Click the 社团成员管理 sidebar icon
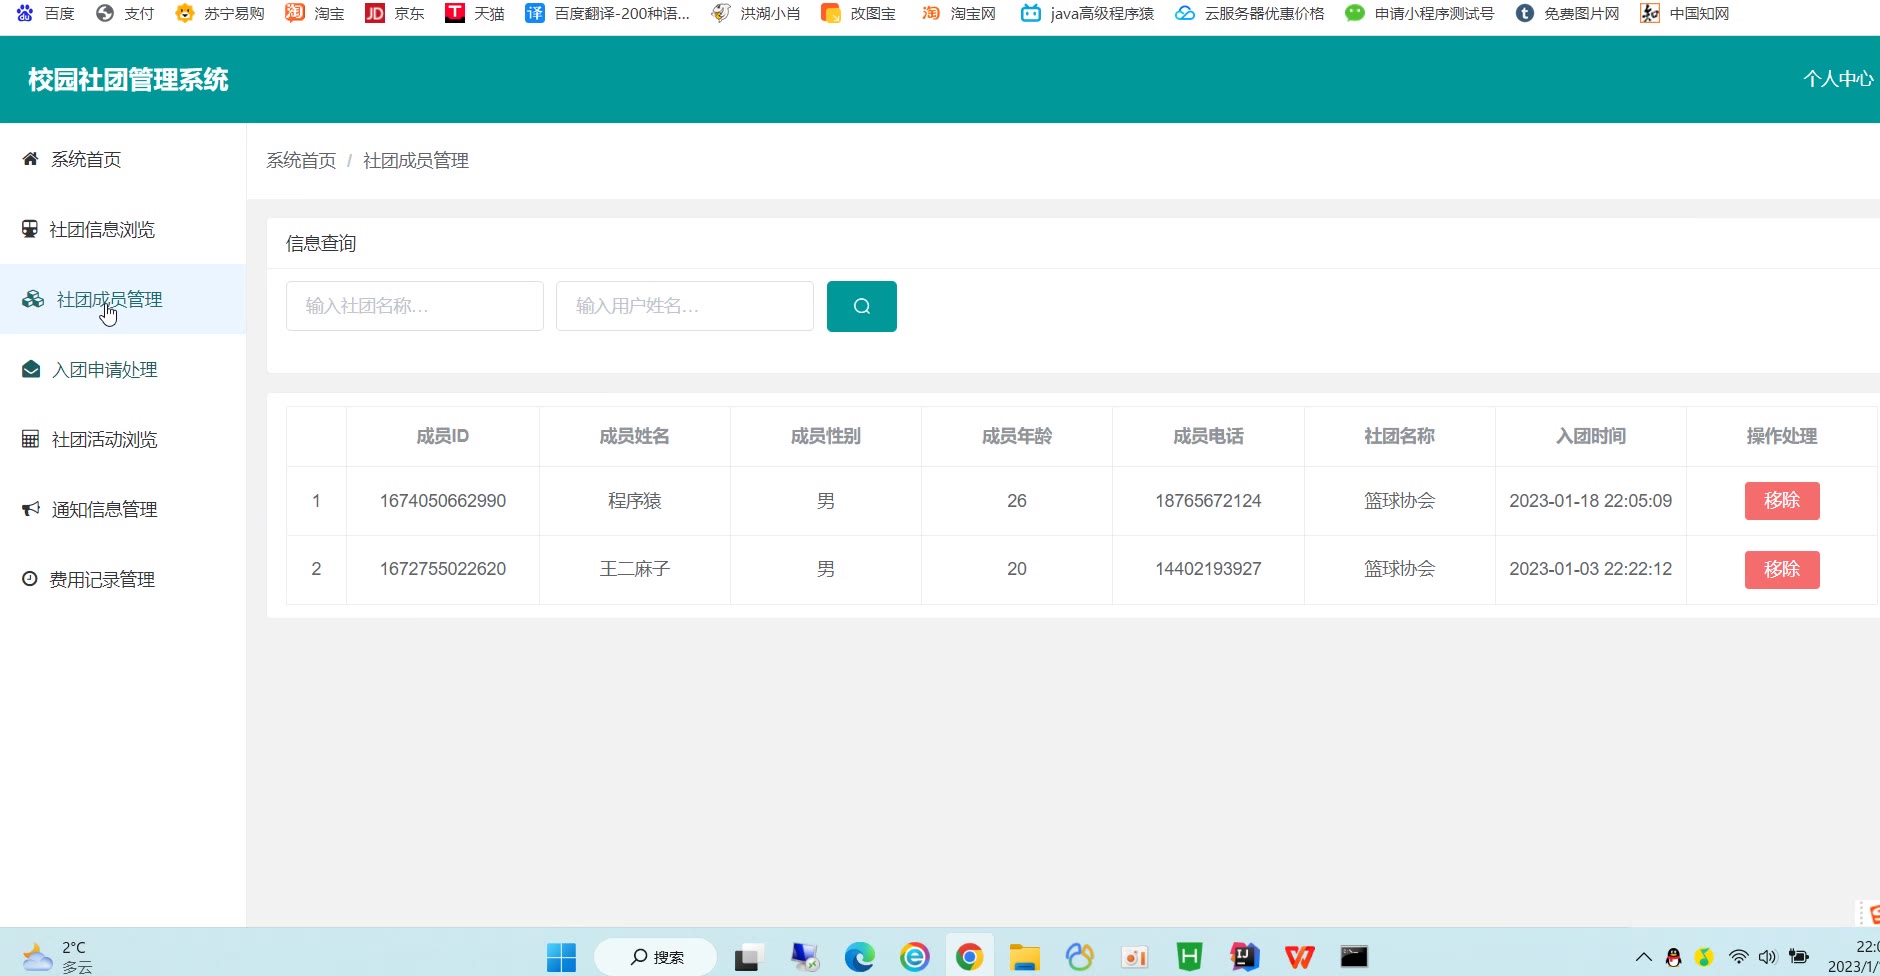The width and height of the screenshot is (1880, 976). tap(33, 300)
